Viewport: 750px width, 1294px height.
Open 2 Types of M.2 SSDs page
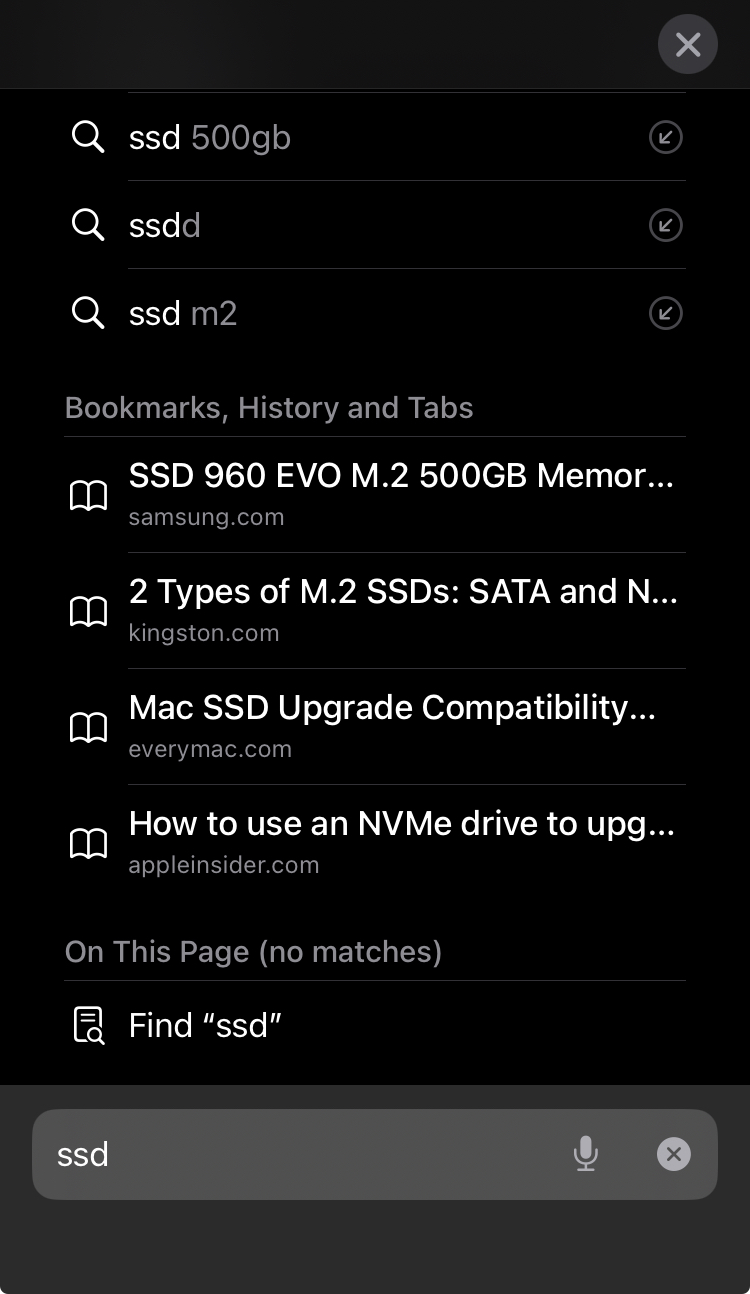point(375,611)
